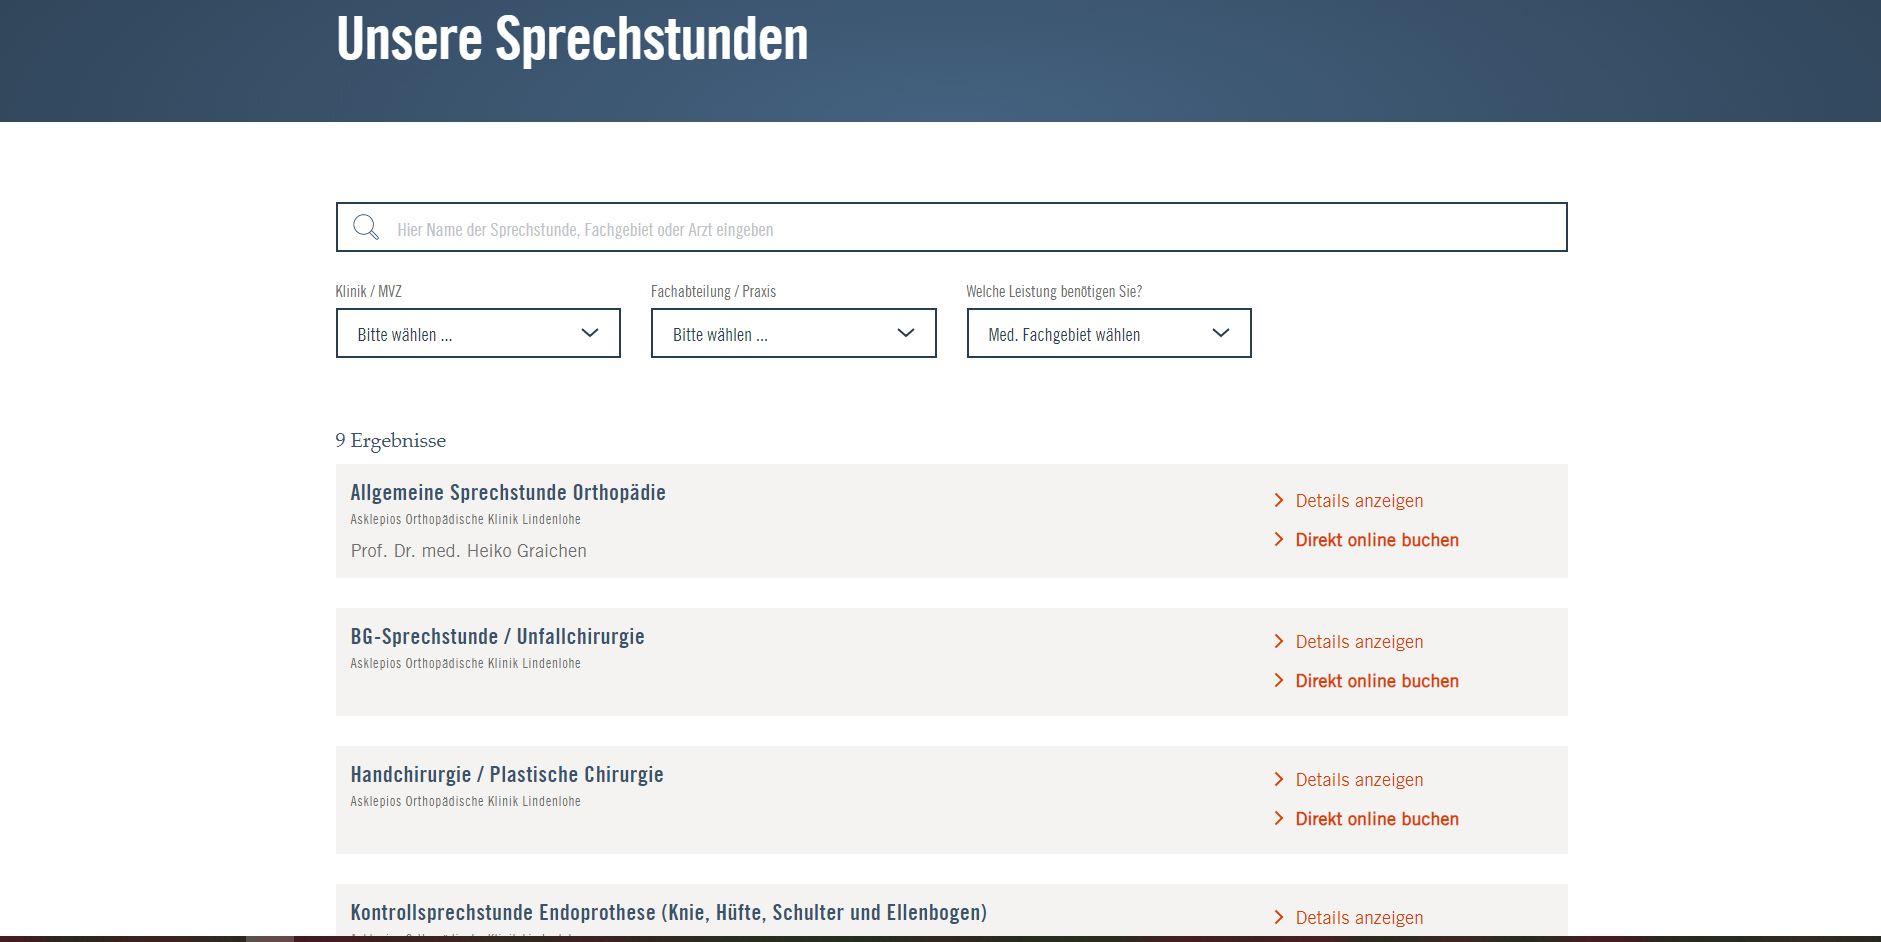Open Kontrollsprechstunde Endoprothese heading
The height and width of the screenshot is (942, 1881).
point(668,912)
